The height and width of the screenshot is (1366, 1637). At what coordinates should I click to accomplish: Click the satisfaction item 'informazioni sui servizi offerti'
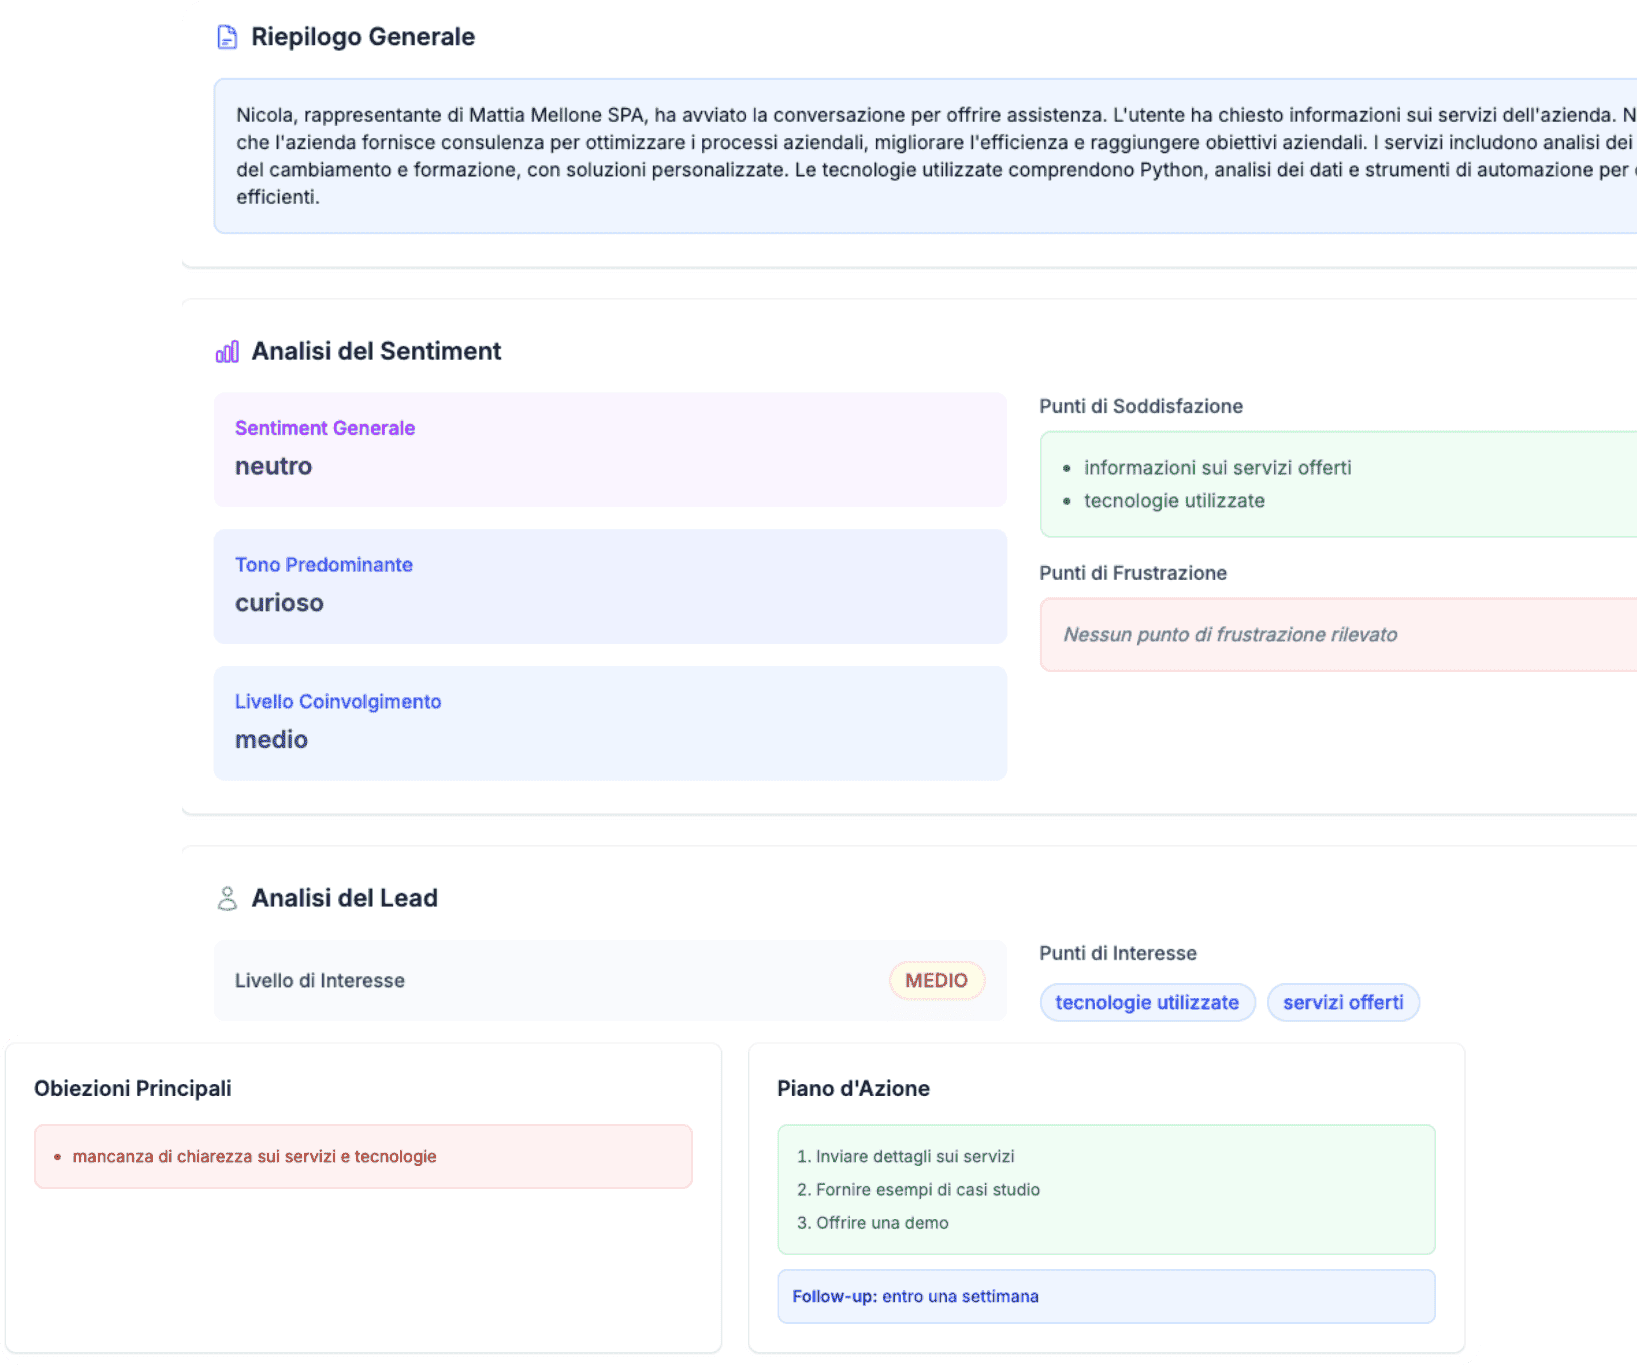pos(1217,467)
